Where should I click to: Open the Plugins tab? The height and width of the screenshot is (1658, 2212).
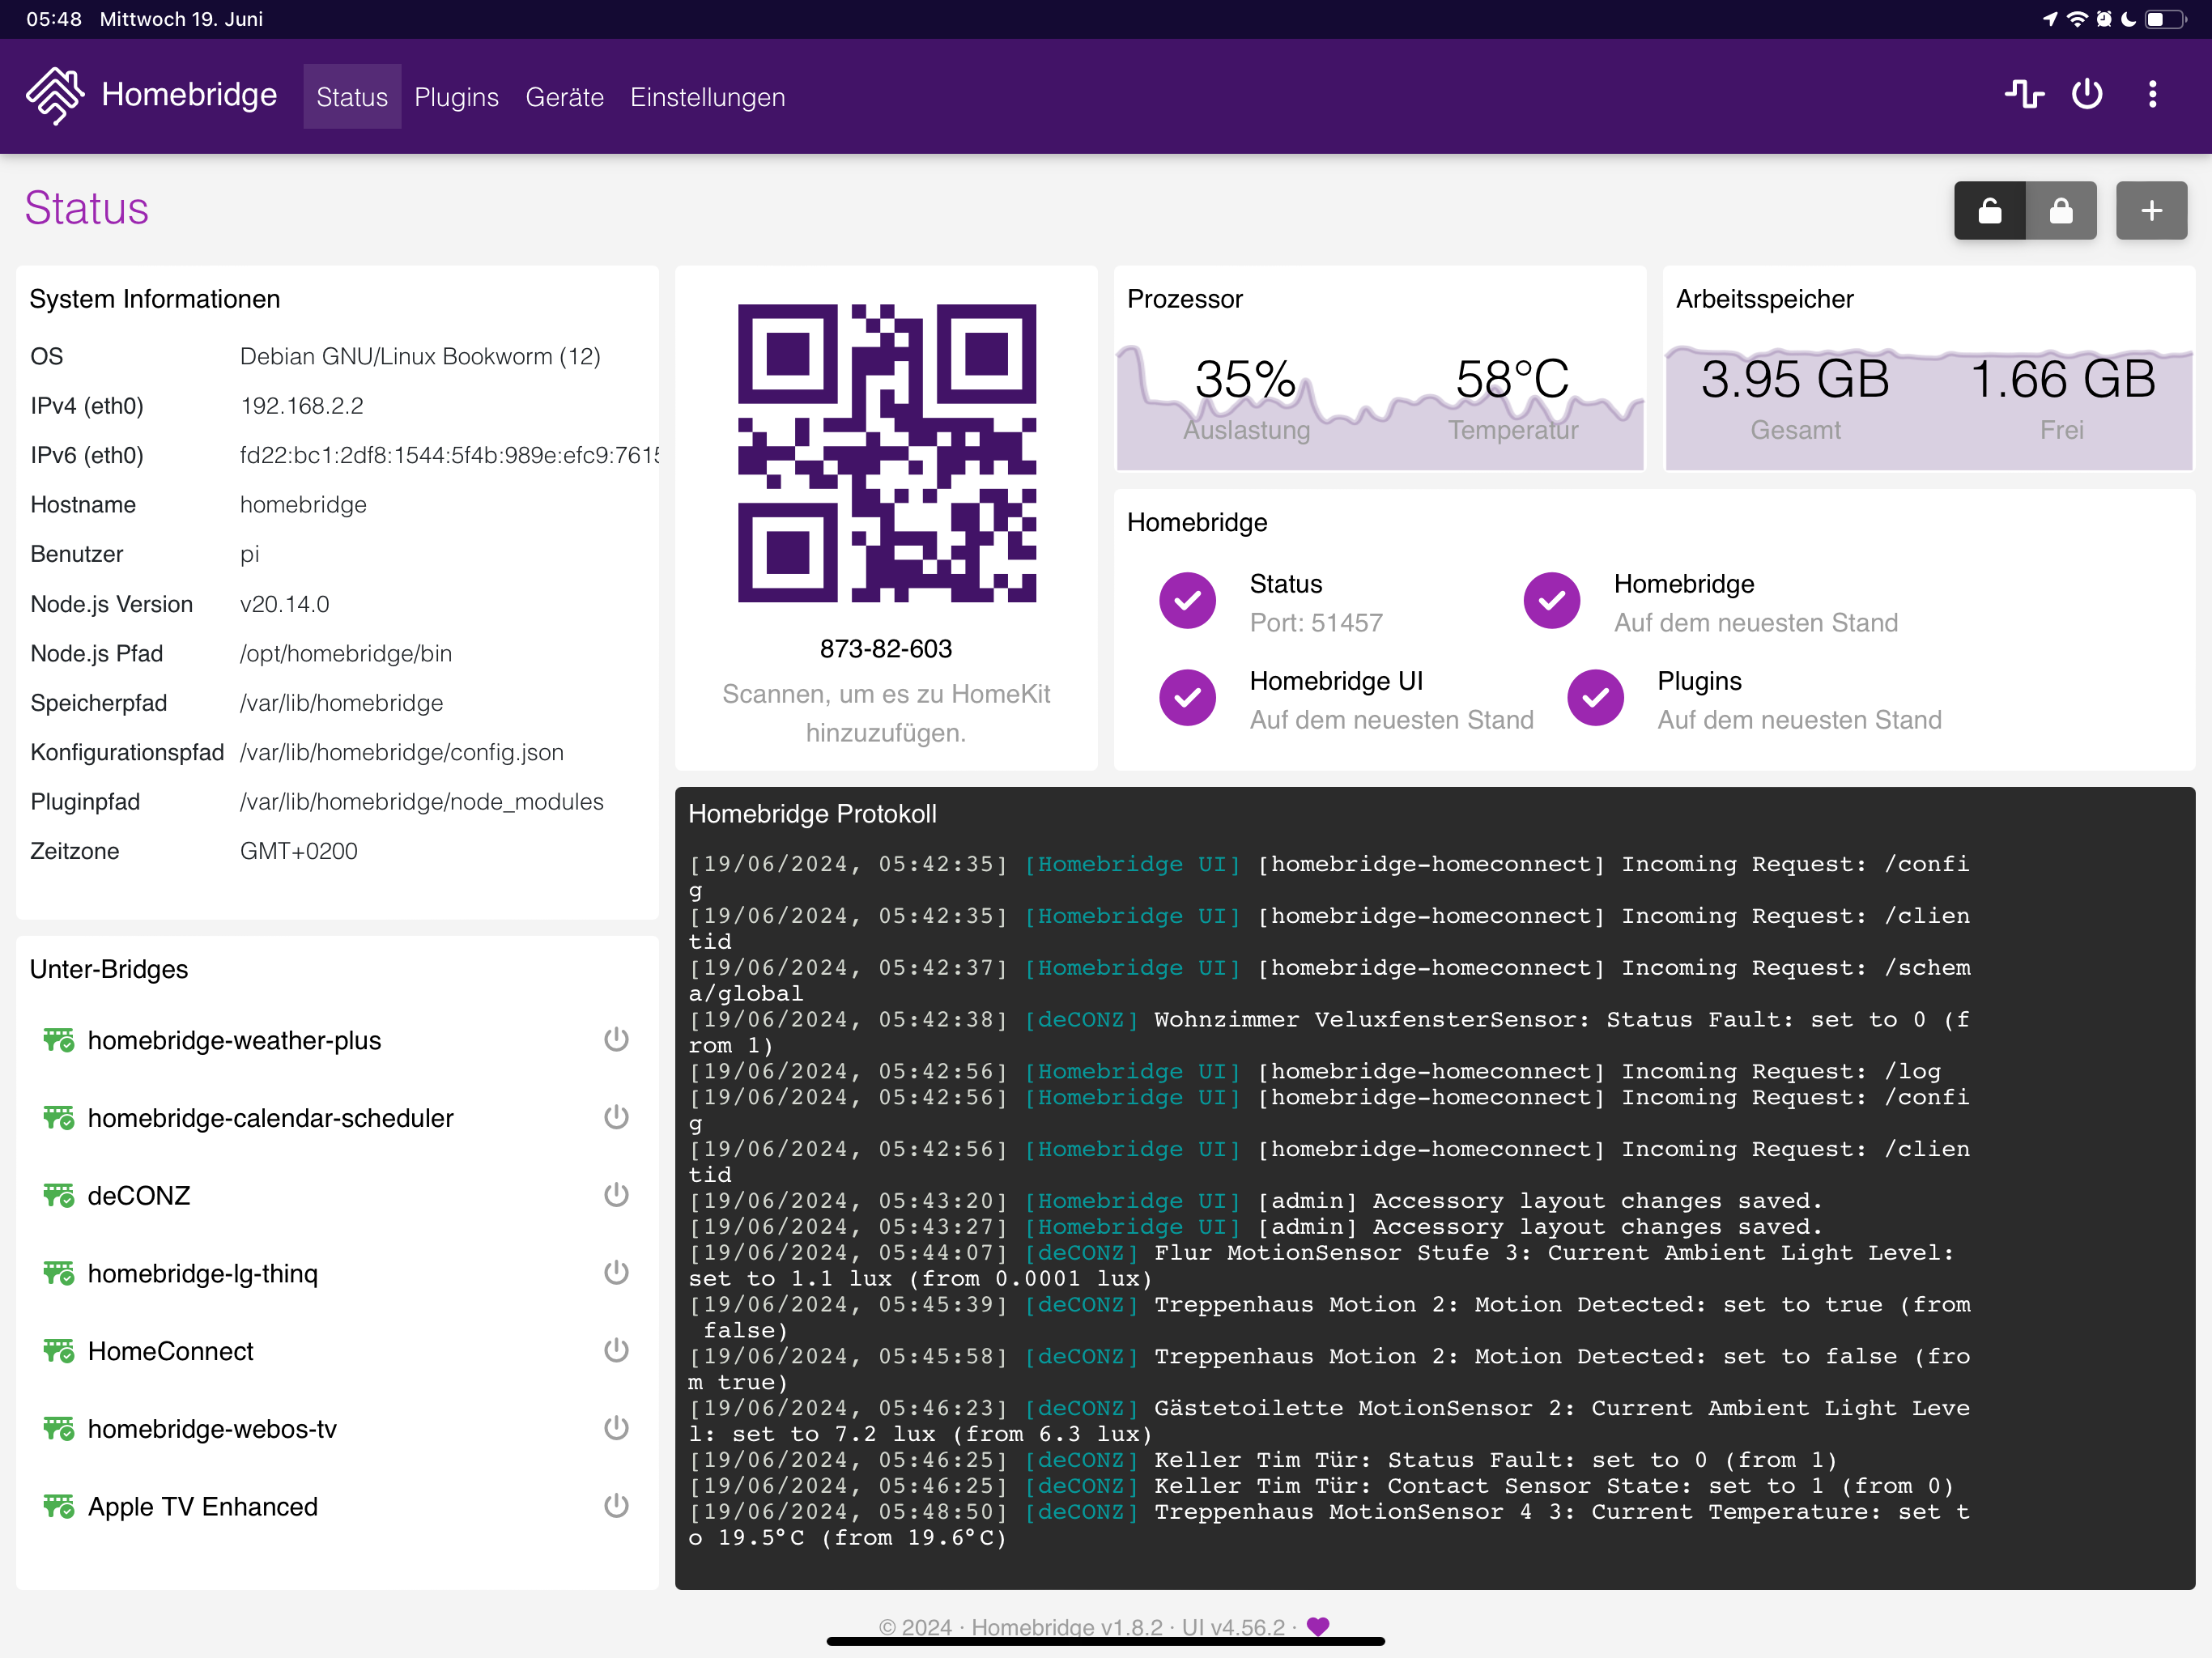[456, 97]
